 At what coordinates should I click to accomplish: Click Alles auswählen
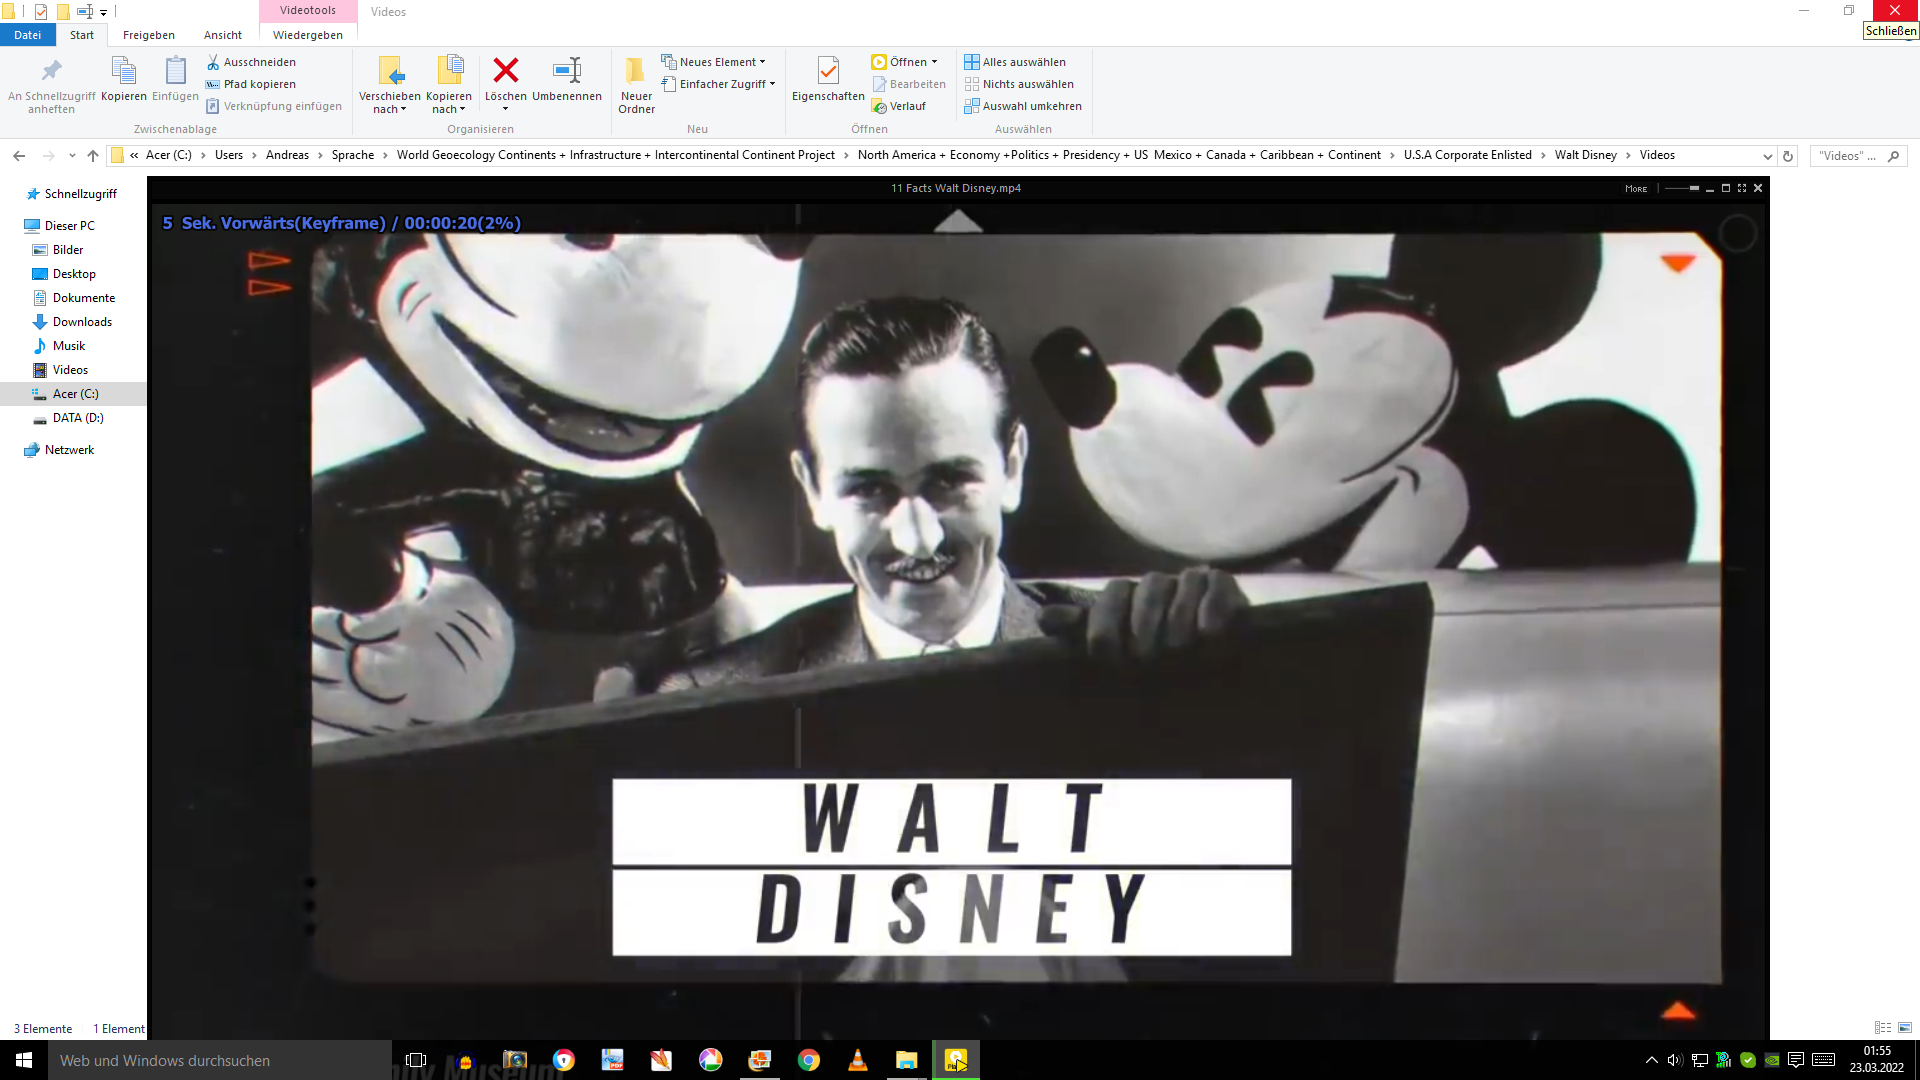click(x=1015, y=62)
